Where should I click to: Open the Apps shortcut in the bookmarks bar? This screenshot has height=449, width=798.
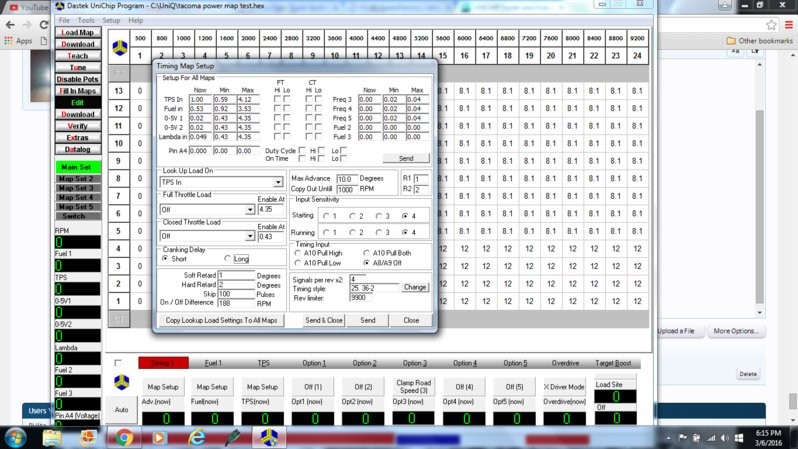(x=18, y=41)
